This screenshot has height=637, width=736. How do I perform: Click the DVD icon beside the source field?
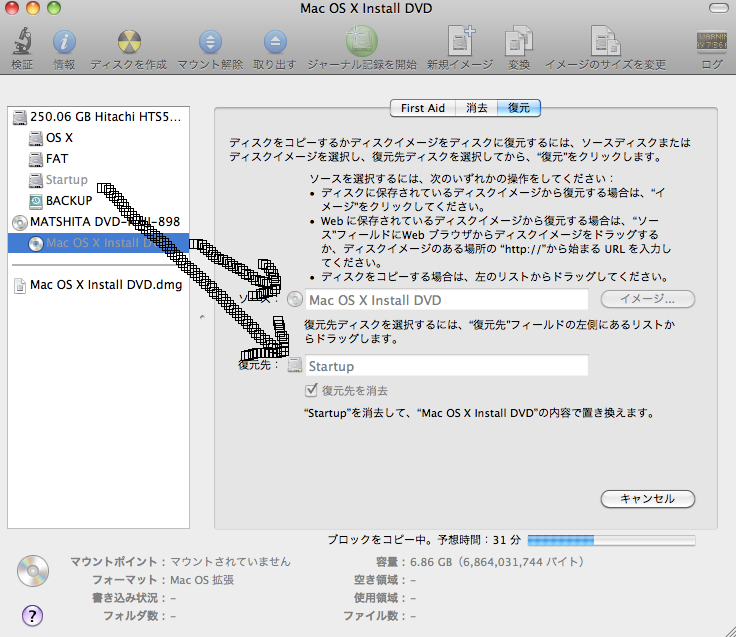[295, 299]
